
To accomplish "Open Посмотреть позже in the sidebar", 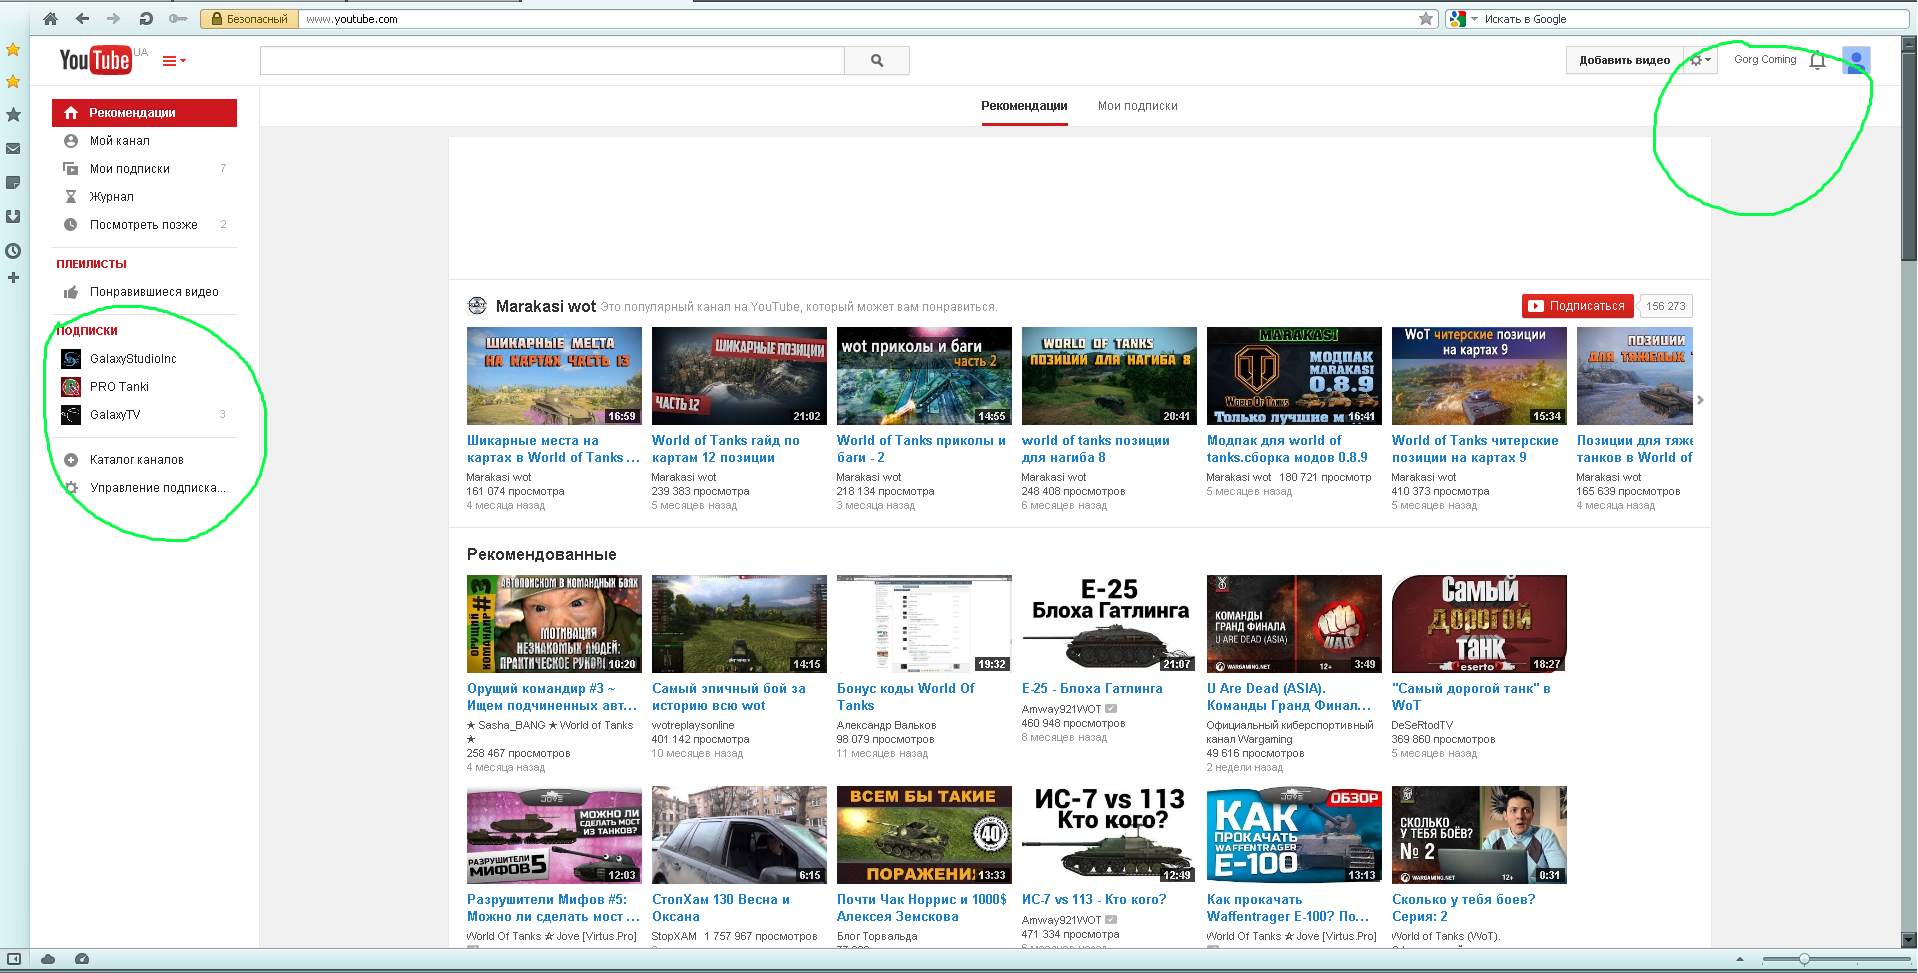I will [x=144, y=225].
